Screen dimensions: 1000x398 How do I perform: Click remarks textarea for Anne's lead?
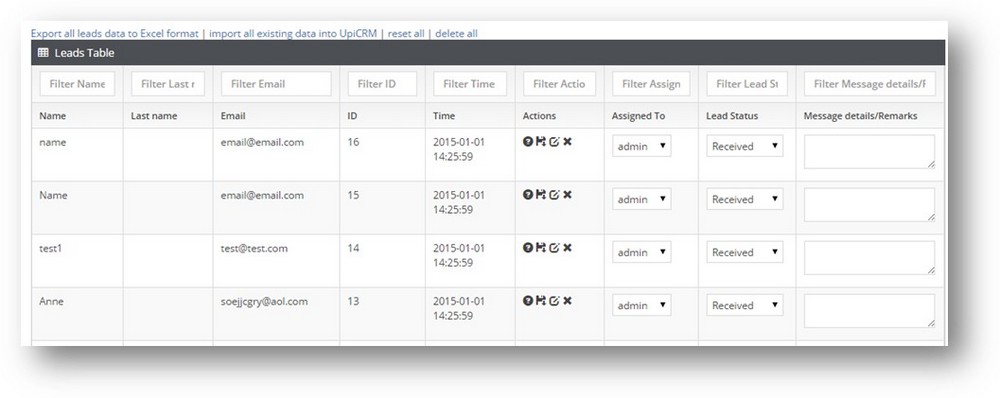[870, 311]
